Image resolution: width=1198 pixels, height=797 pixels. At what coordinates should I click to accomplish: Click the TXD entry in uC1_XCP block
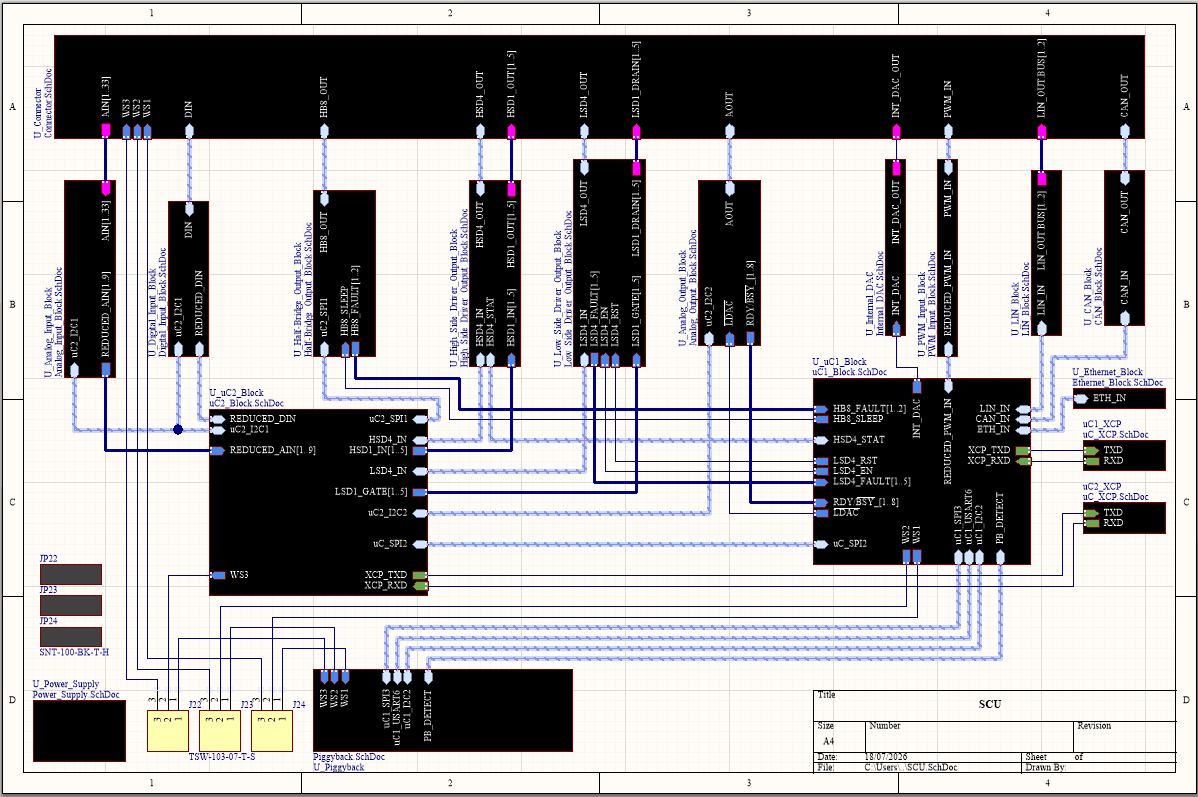point(1104,450)
